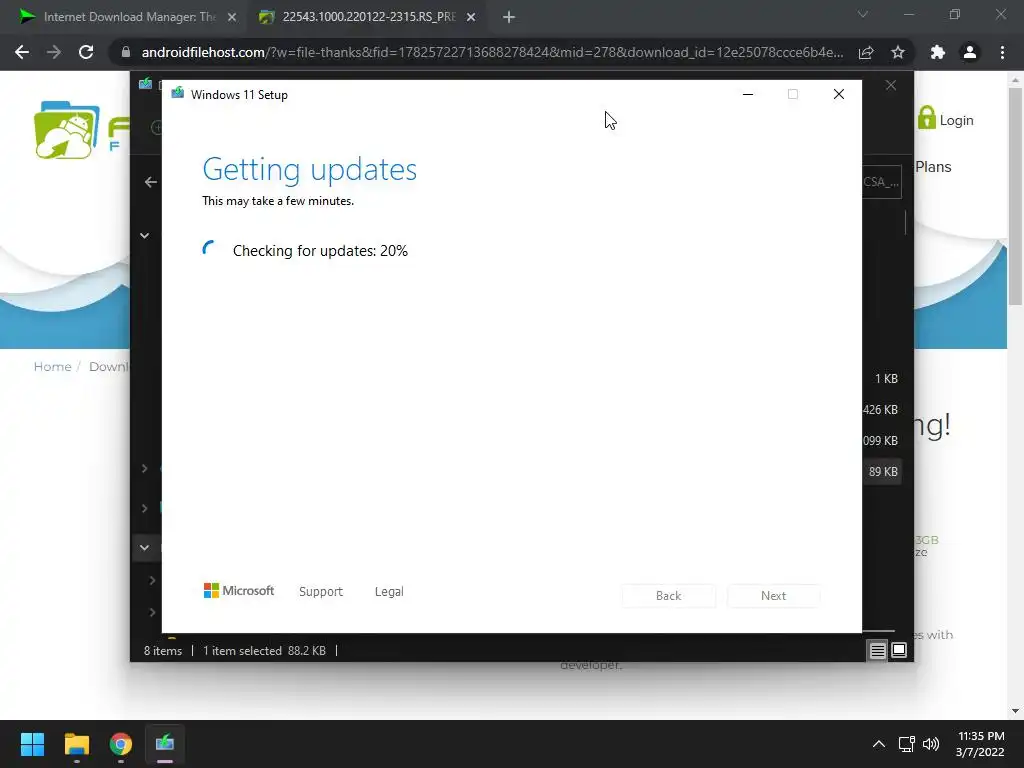Expand the first nested tree node in Explorer
Image resolution: width=1024 pixels, height=768 pixels.
152,580
